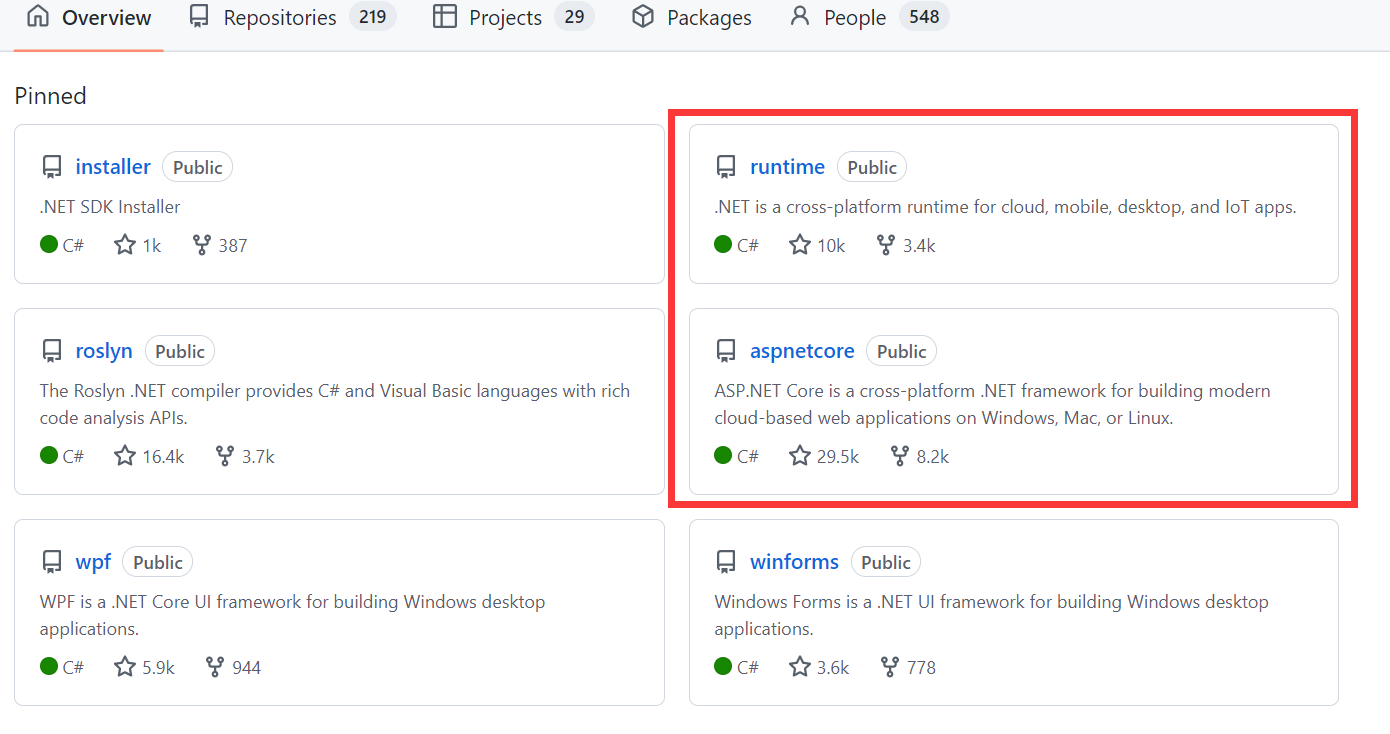
Task: Click the home icon next to Overview
Action: coord(37,16)
